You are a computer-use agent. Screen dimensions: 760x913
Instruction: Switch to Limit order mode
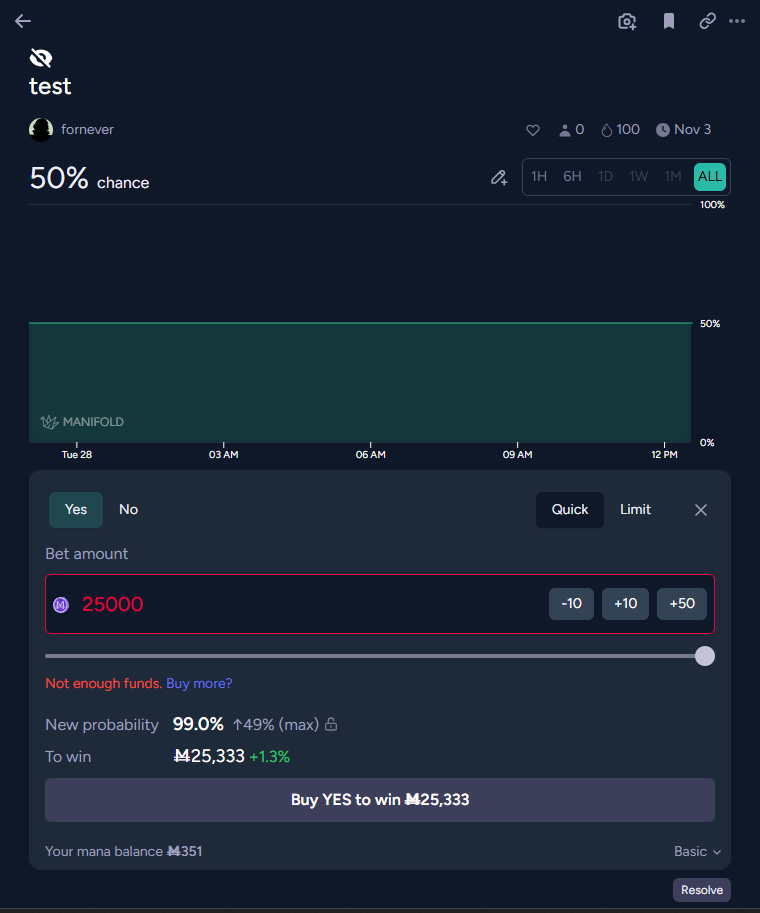635,509
